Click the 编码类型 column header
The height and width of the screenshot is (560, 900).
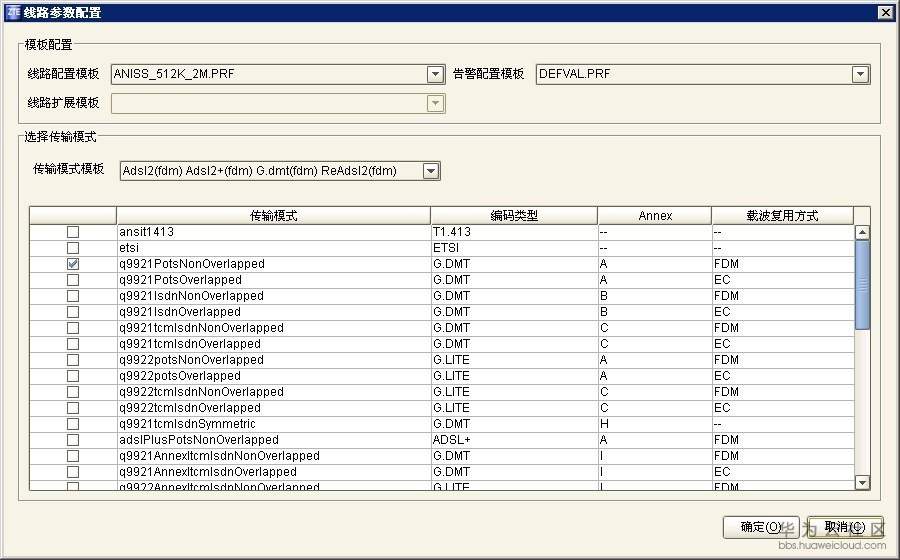pos(514,216)
